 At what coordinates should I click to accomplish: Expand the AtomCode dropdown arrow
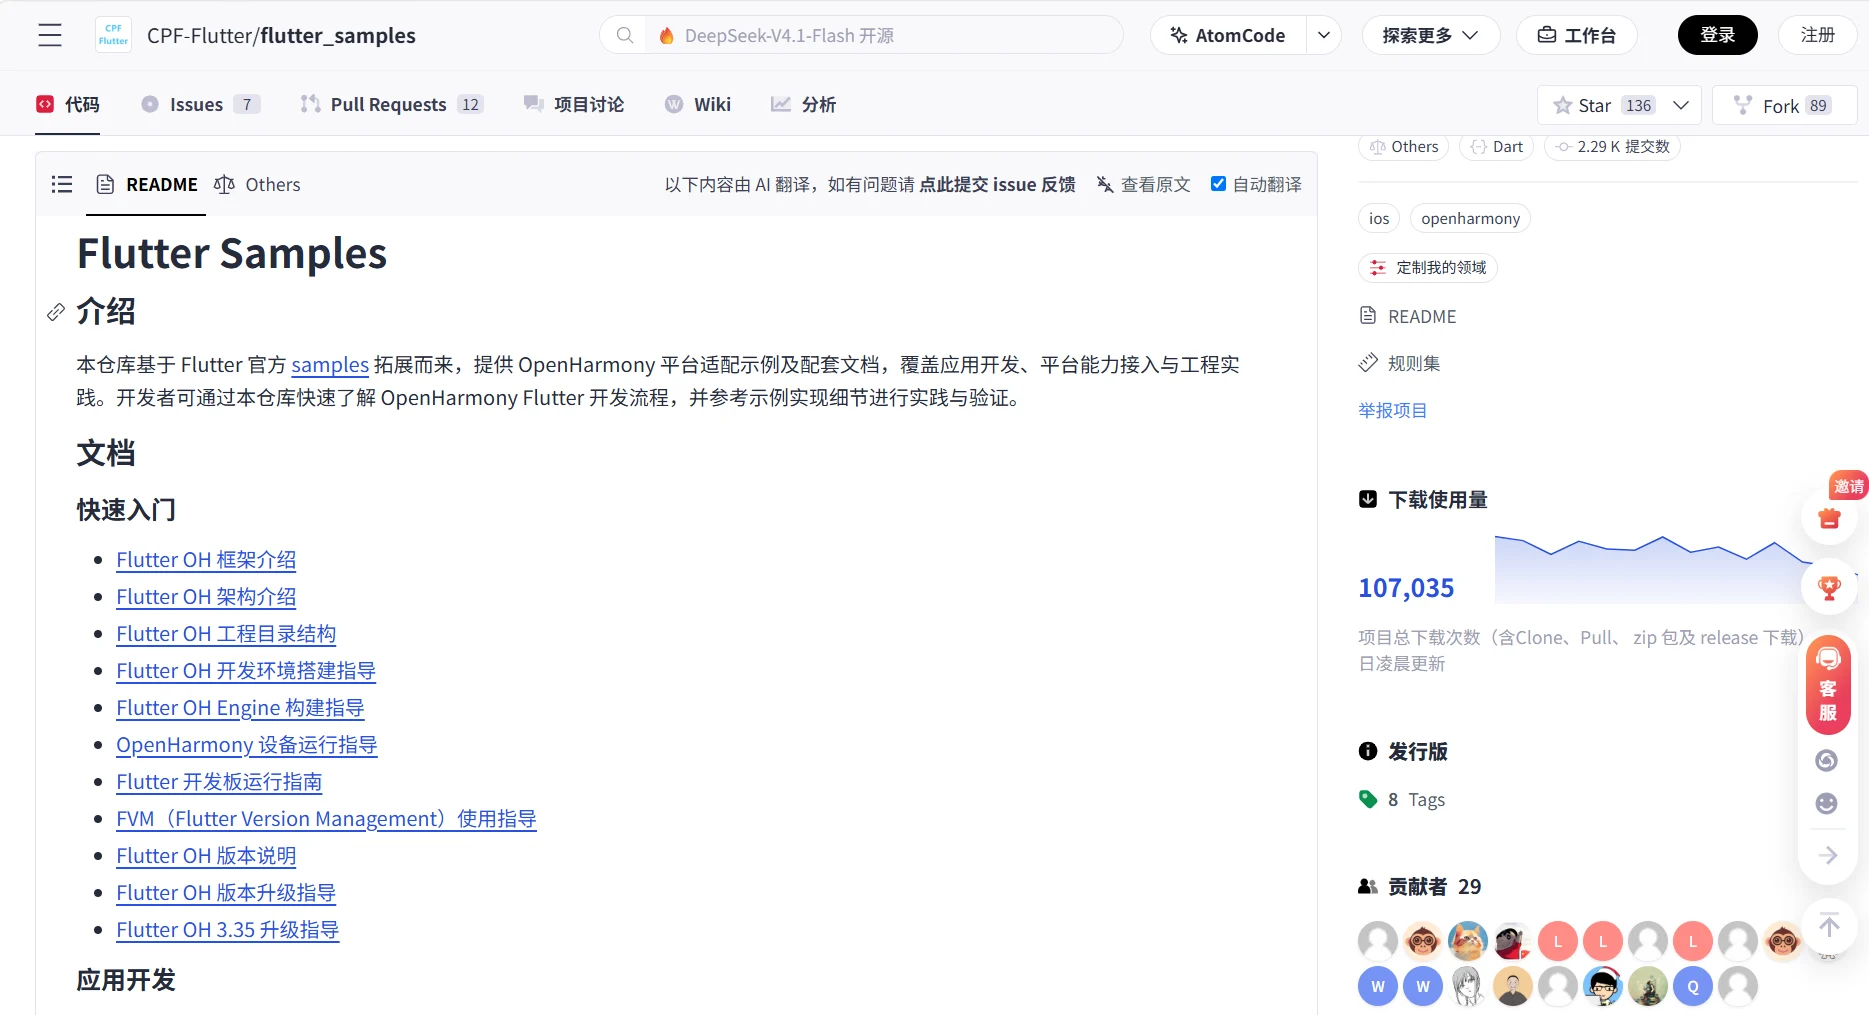[x=1323, y=35]
